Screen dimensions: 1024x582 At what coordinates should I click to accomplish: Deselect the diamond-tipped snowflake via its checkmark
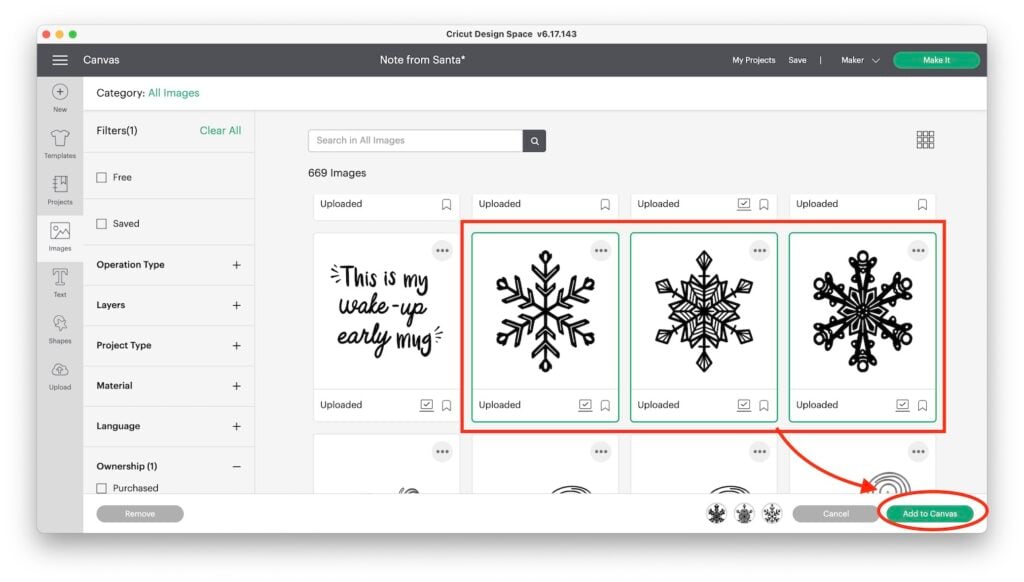(744, 405)
